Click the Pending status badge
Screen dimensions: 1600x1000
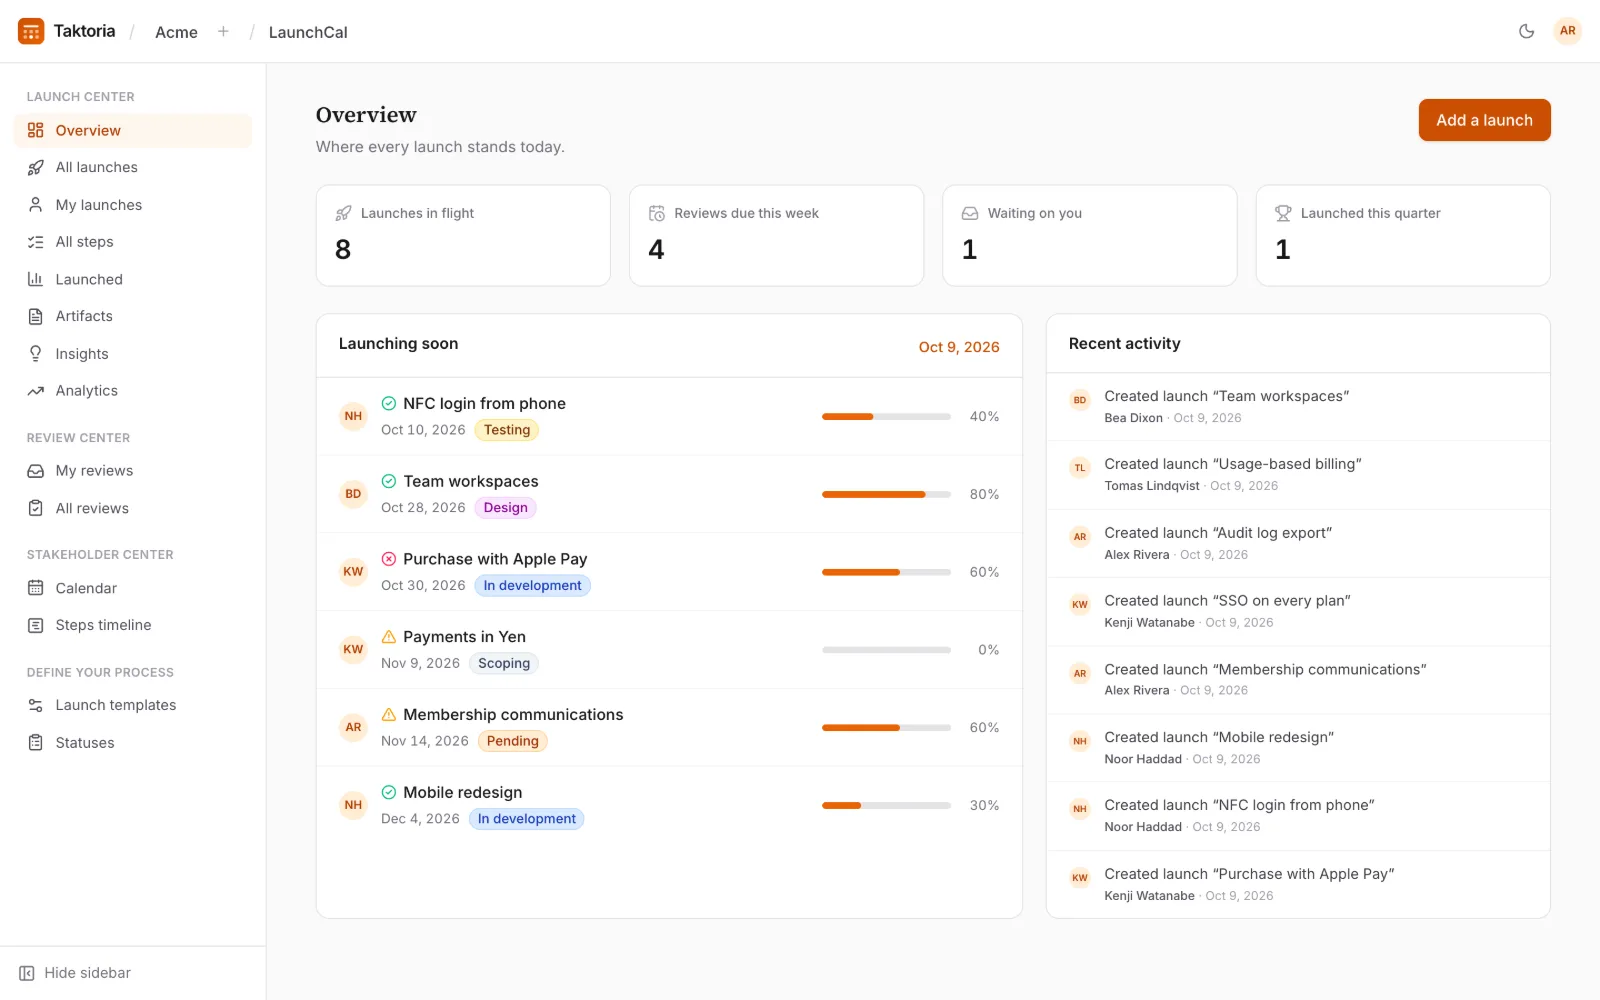[x=513, y=741]
